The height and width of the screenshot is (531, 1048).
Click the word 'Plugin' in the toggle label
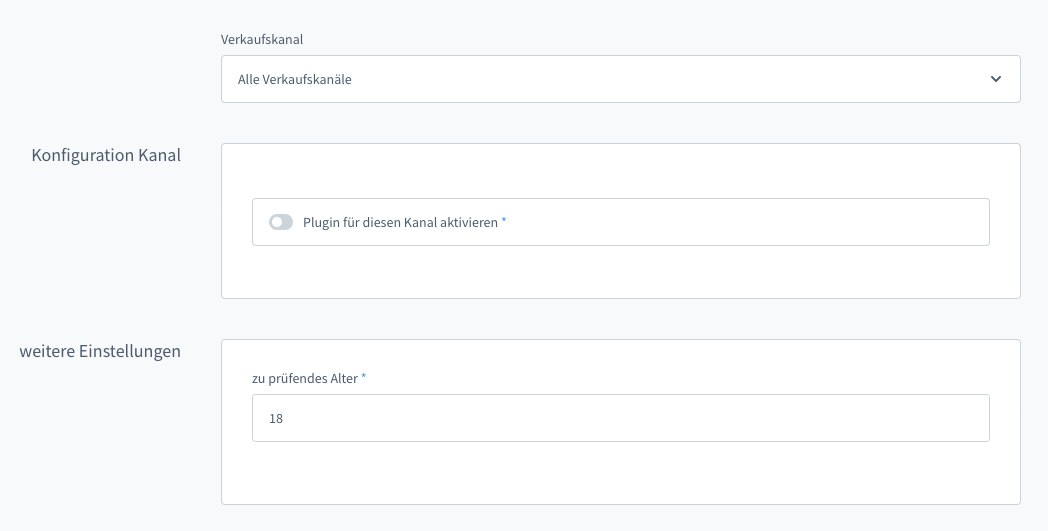click(321, 222)
